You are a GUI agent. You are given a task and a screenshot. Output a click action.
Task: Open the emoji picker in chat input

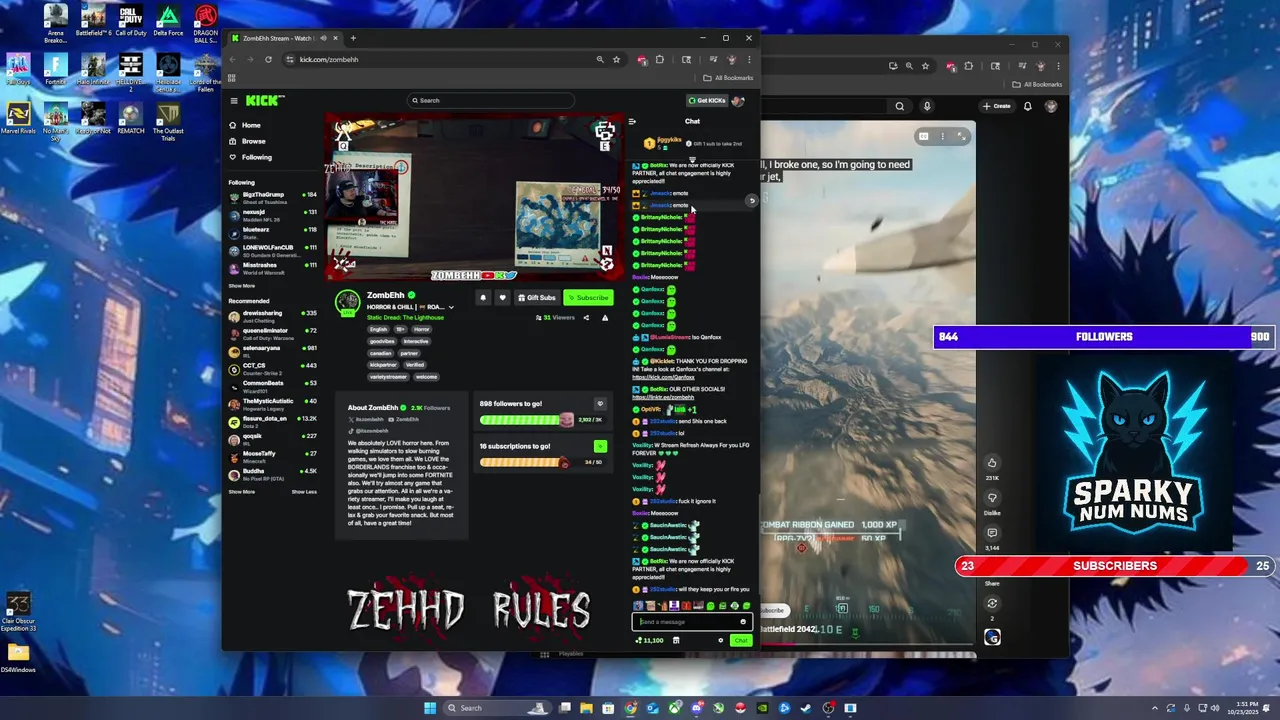click(743, 621)
